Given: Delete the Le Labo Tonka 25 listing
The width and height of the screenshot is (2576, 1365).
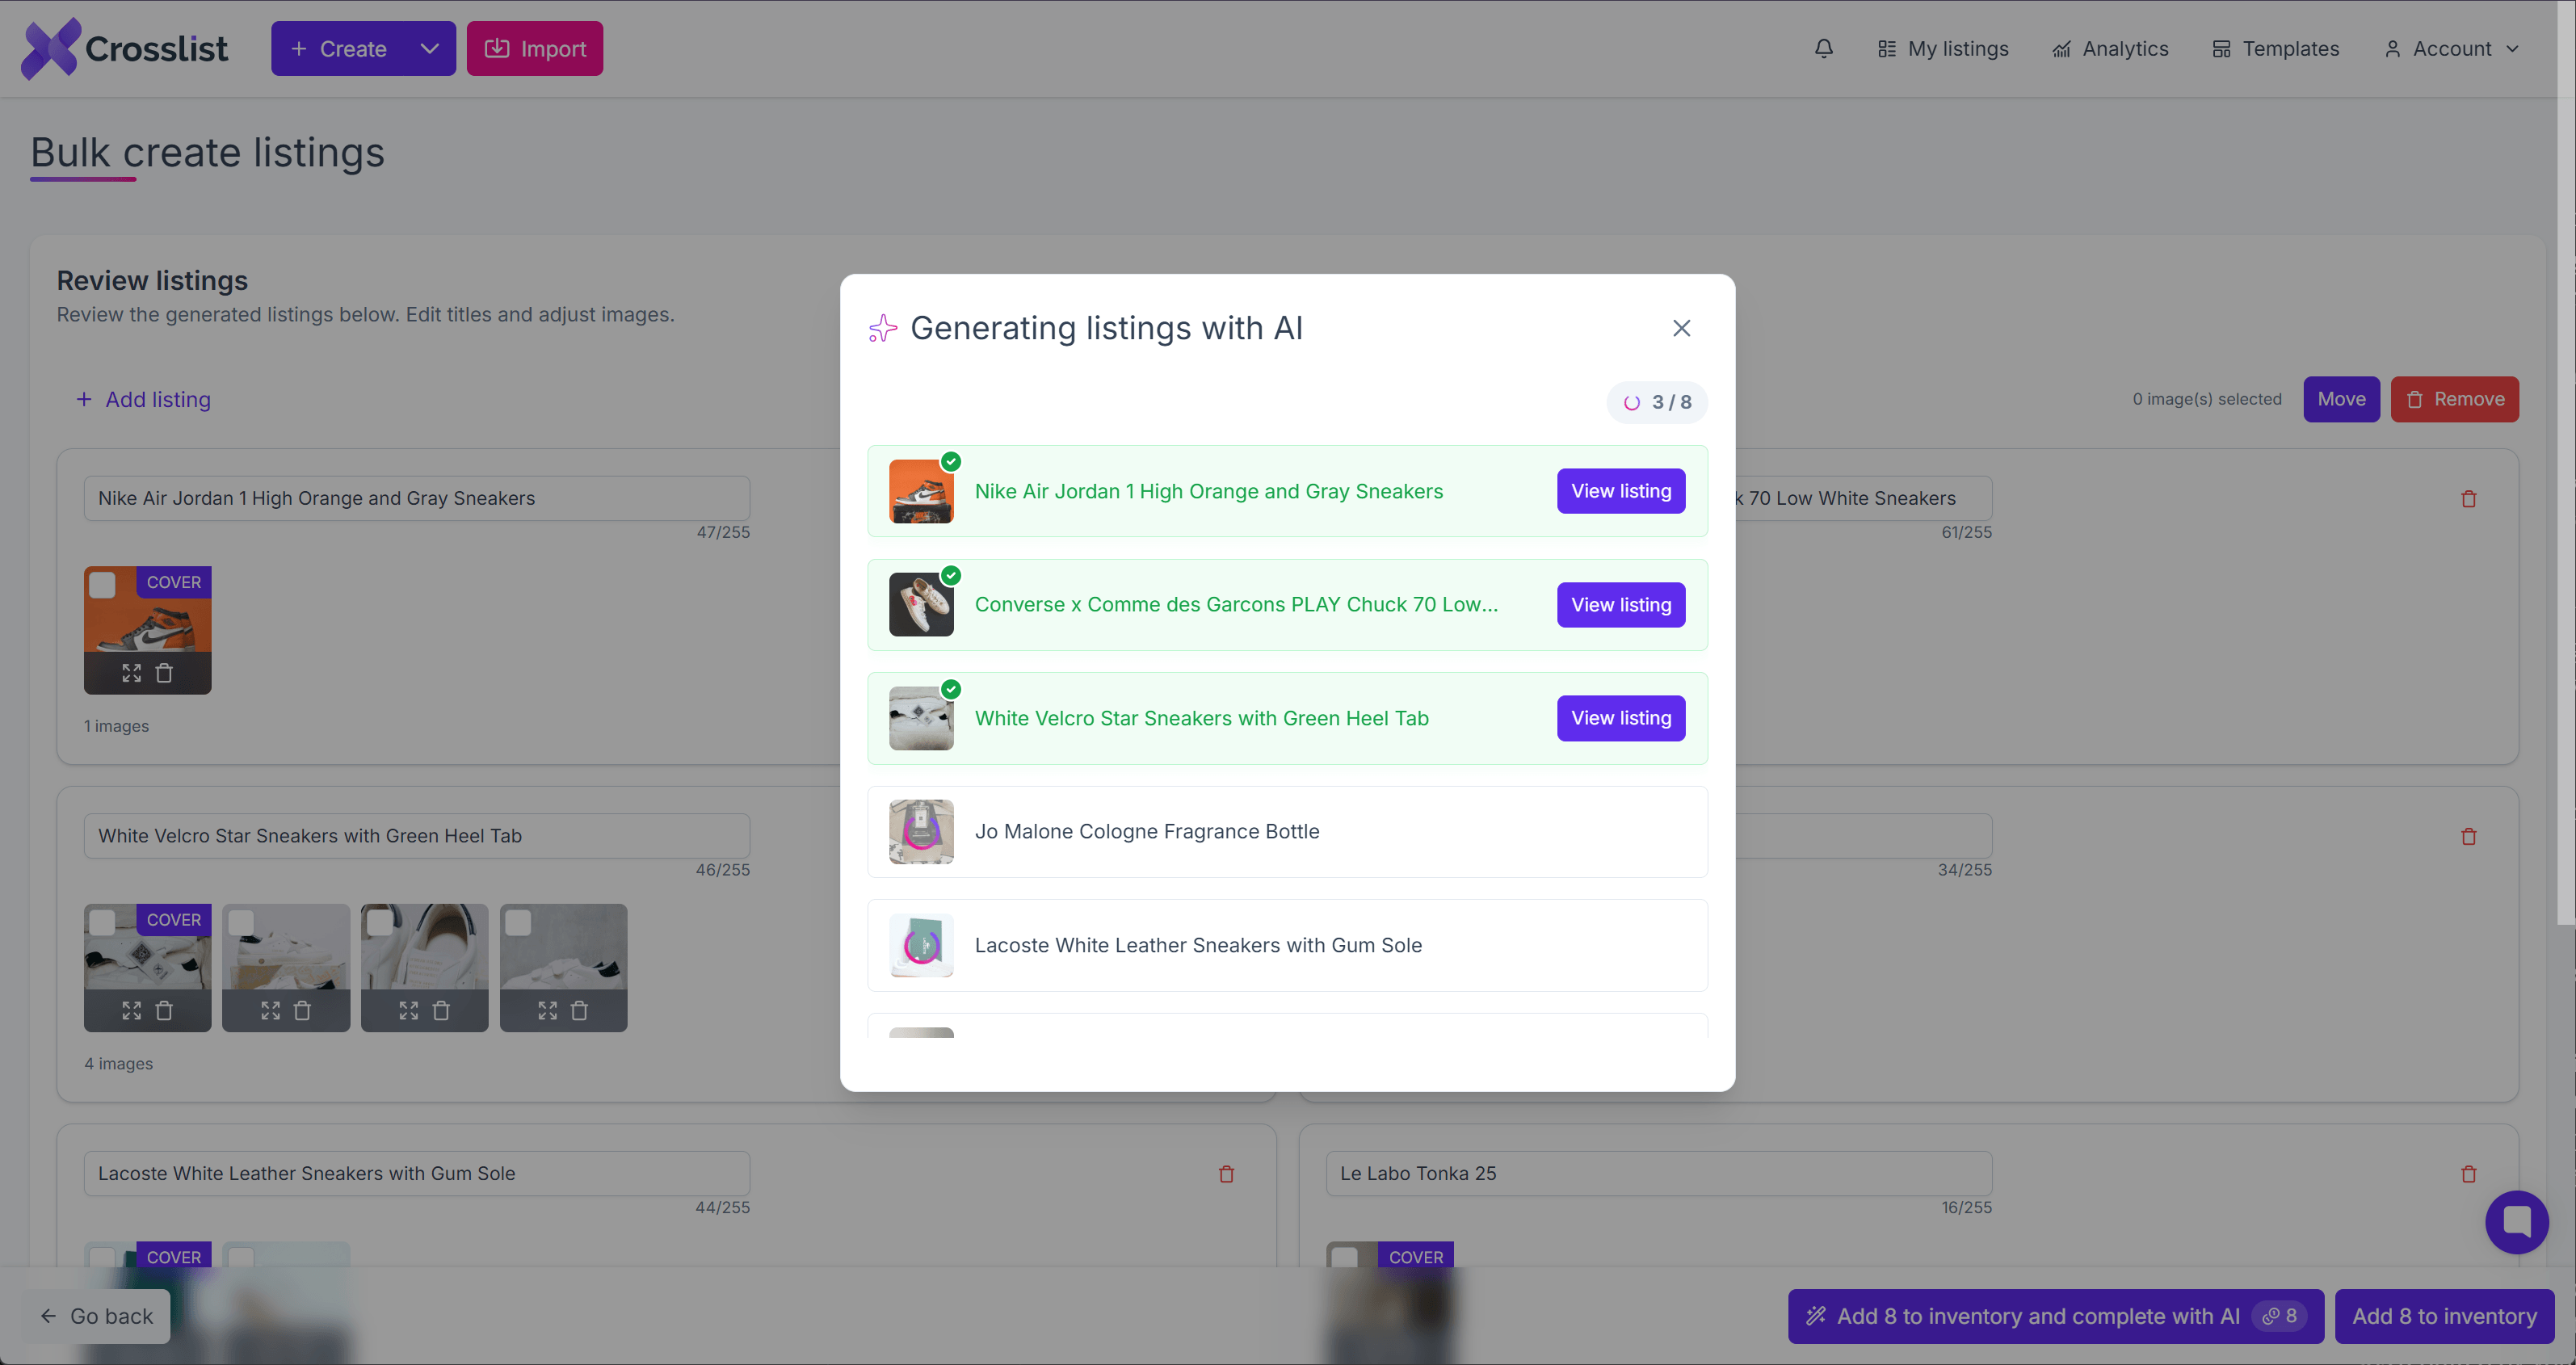Looking at the screenshot, I should tap(2468, 1174).
